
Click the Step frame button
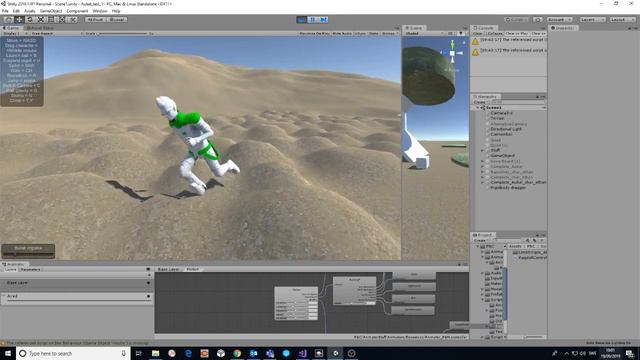click(x=323, y=20)
